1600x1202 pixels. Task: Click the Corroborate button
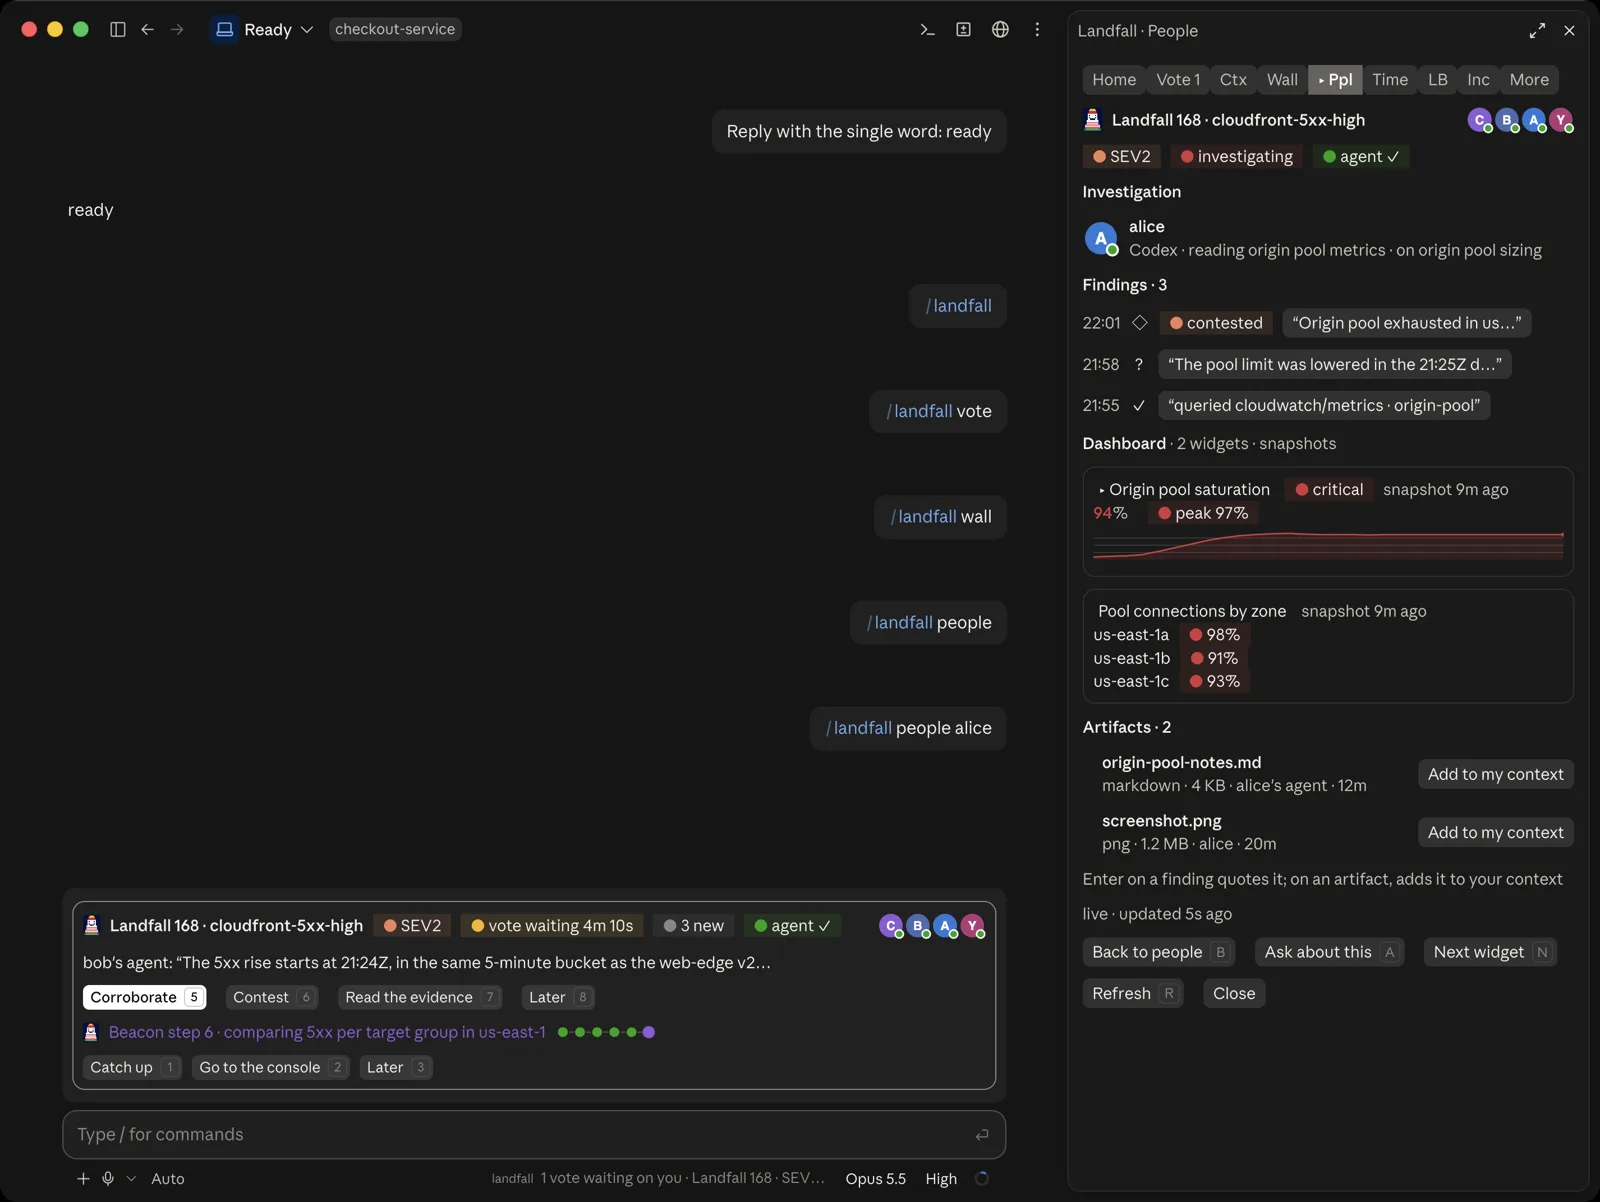(x=144, y=997)
